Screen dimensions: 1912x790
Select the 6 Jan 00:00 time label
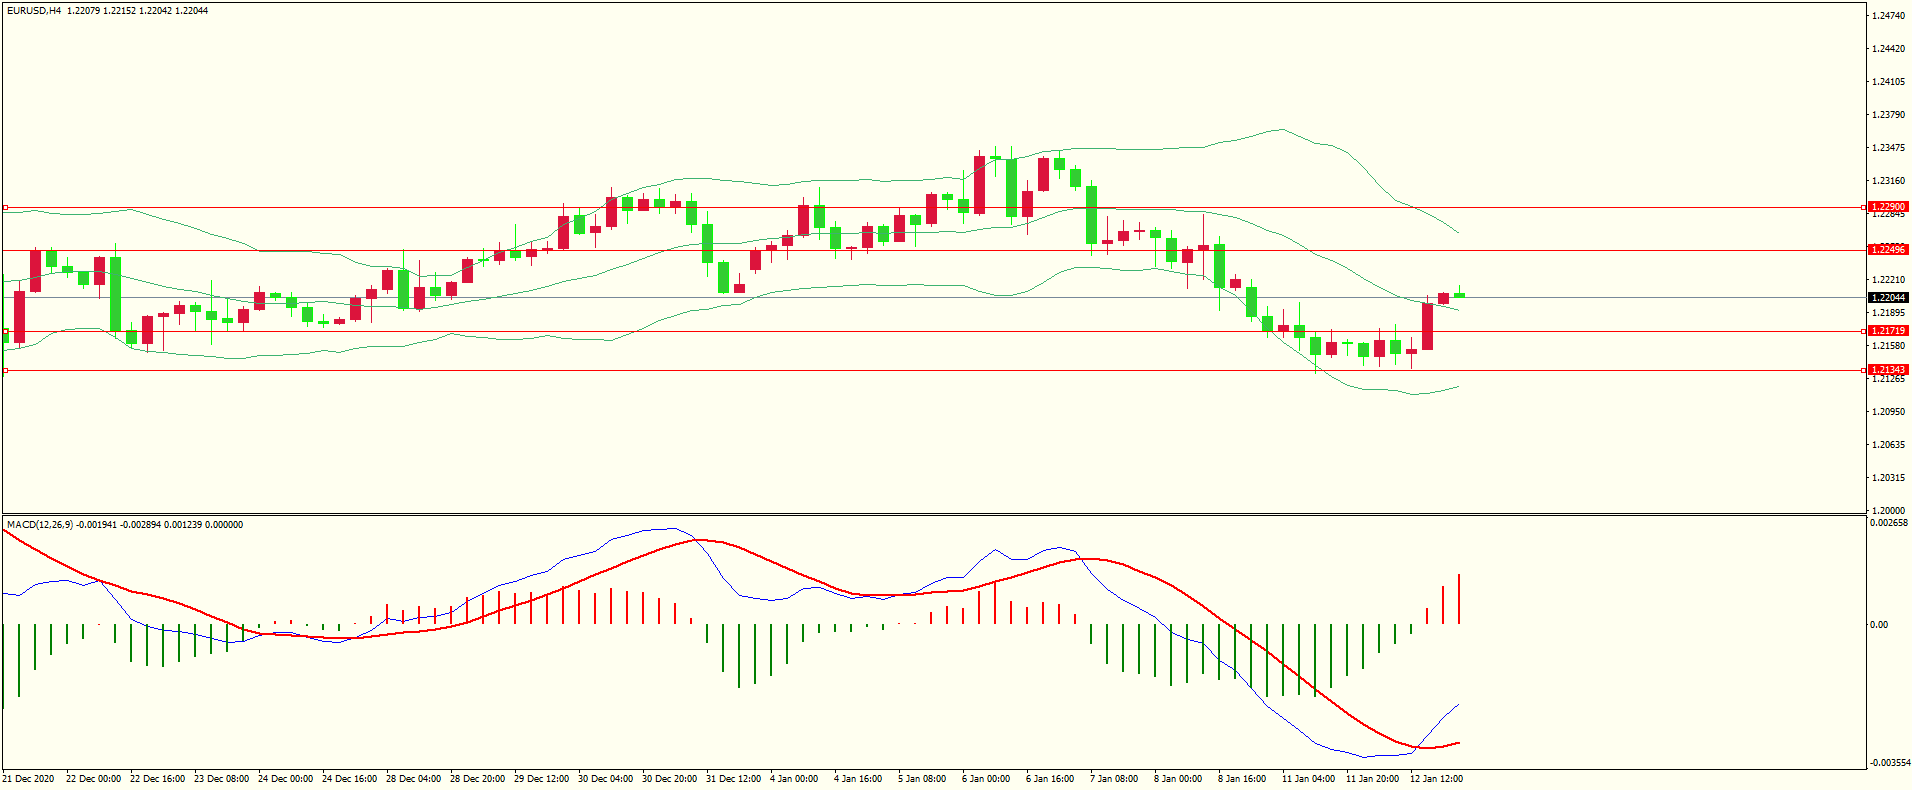point(986,779)
